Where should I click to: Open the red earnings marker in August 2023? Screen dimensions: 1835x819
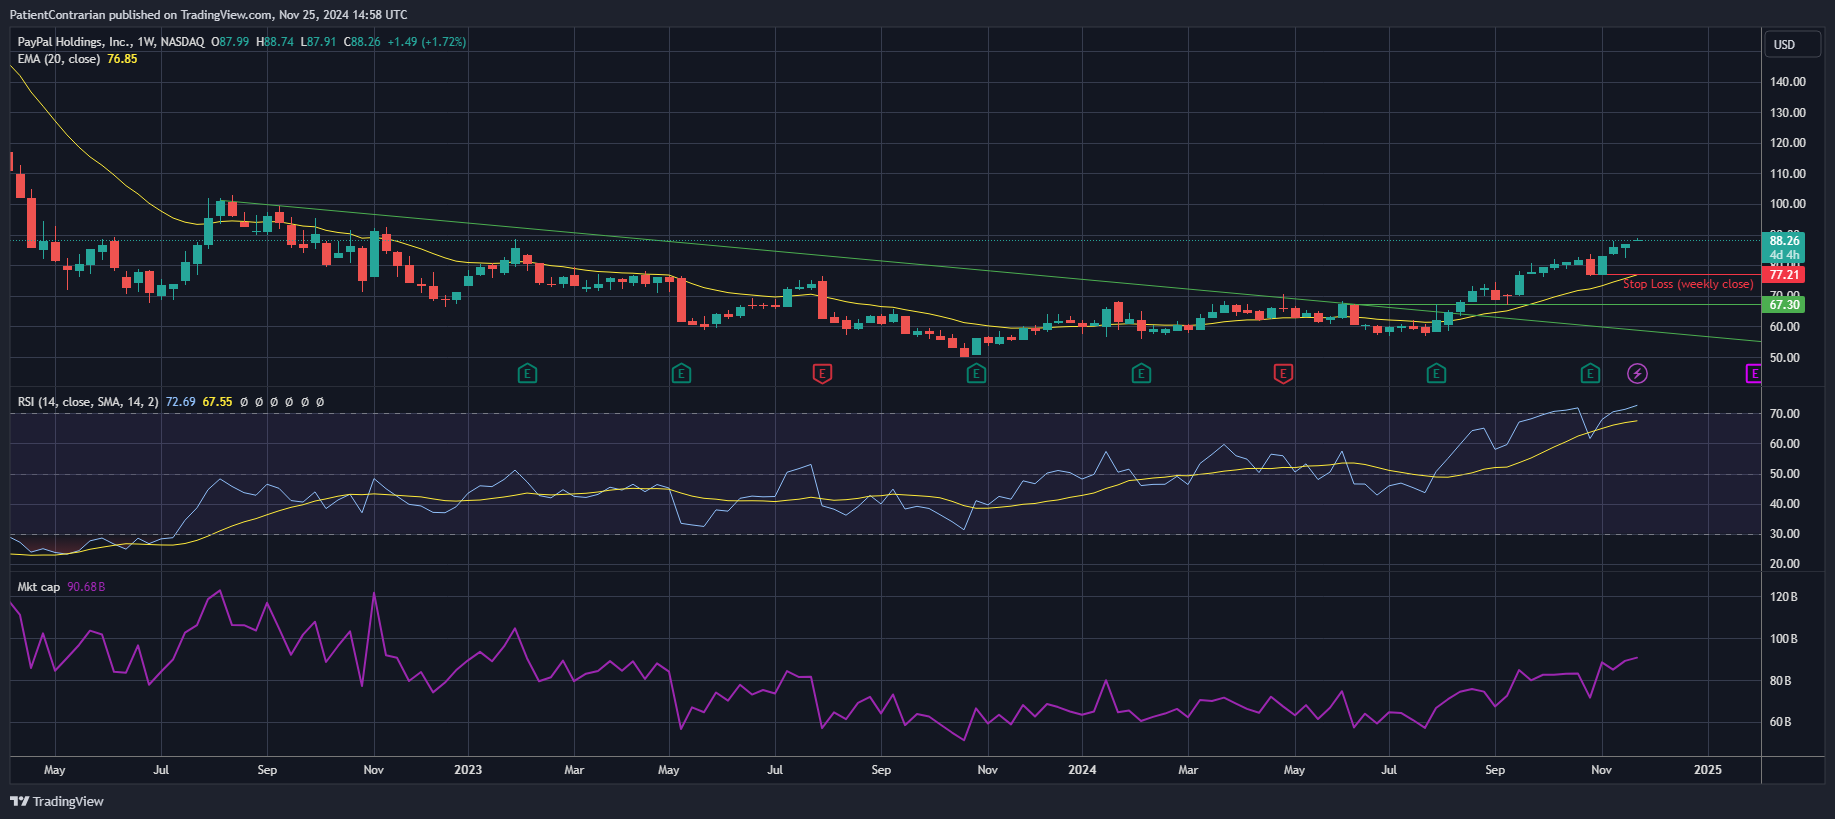(822, 374)
